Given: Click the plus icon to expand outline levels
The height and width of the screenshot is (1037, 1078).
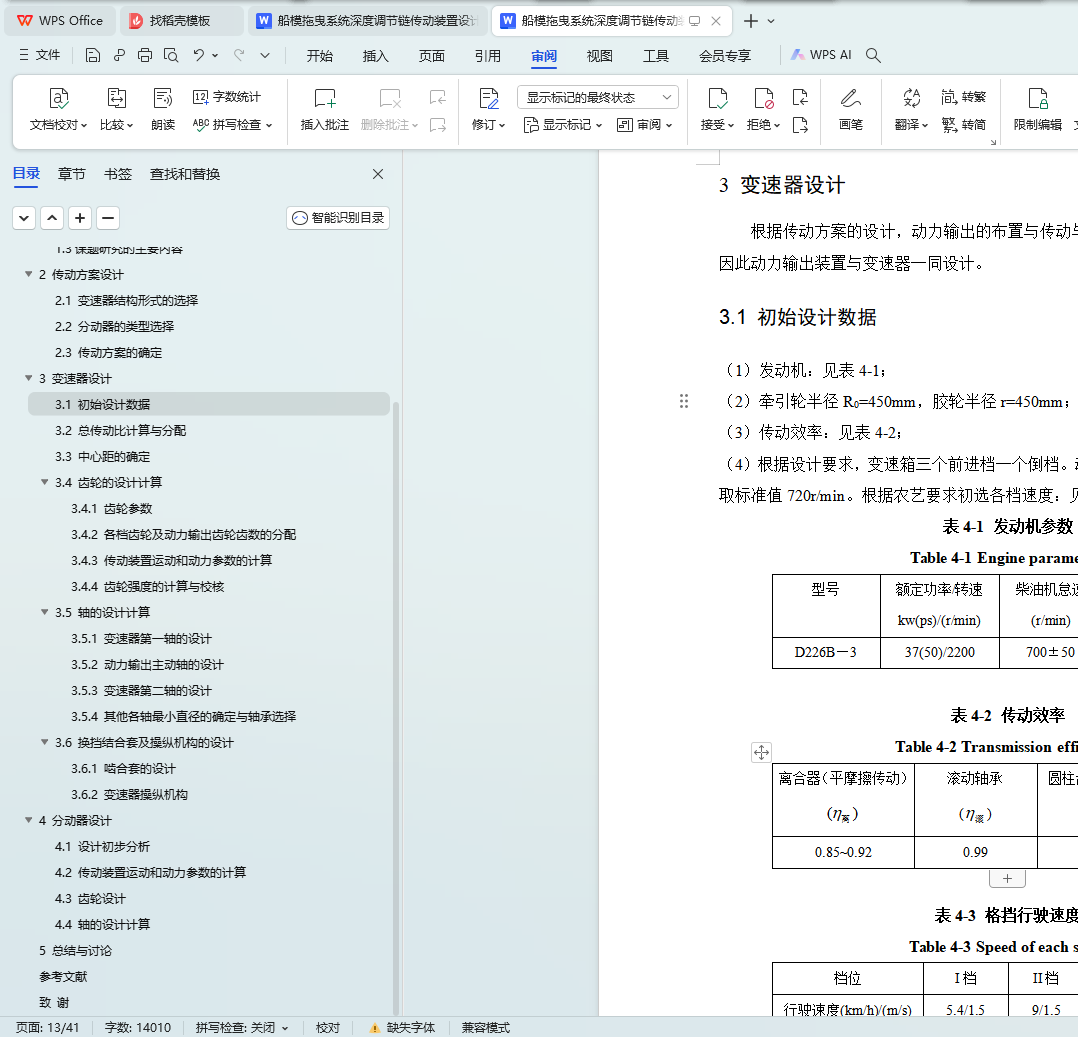Looking at the screenshot, I should coord(80,218).
